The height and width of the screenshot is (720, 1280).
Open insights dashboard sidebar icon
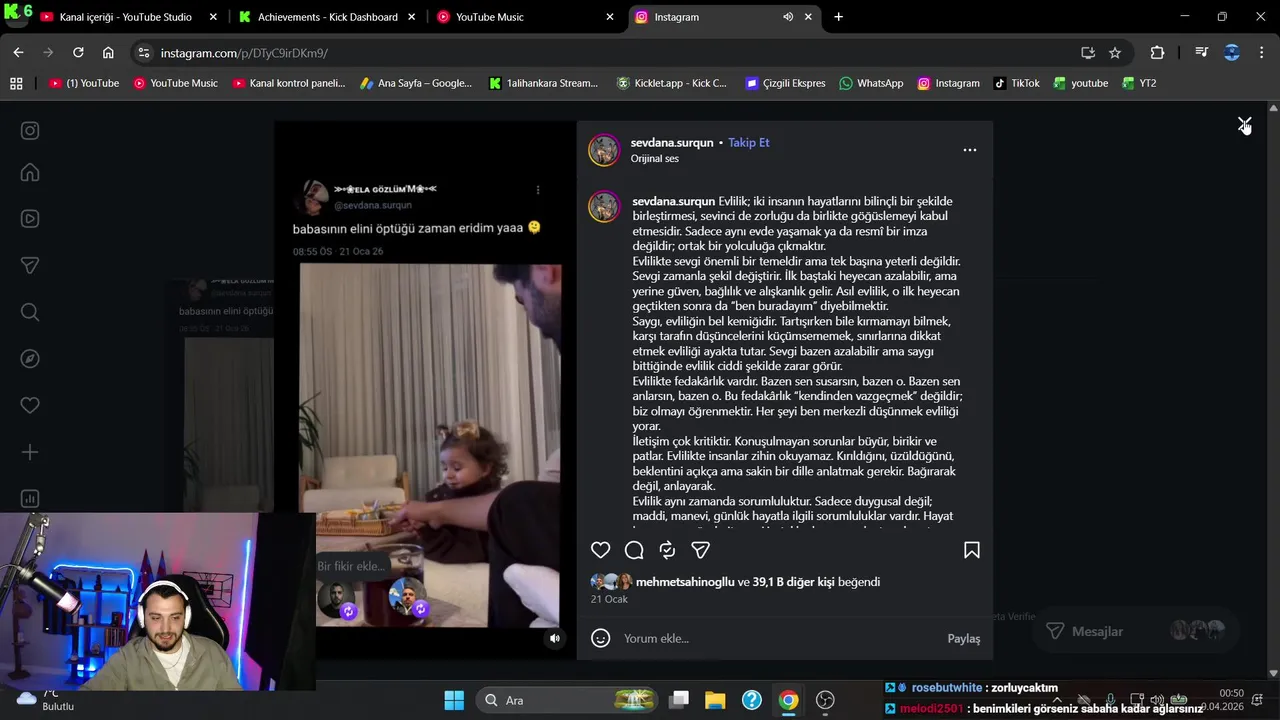point(30,498)
